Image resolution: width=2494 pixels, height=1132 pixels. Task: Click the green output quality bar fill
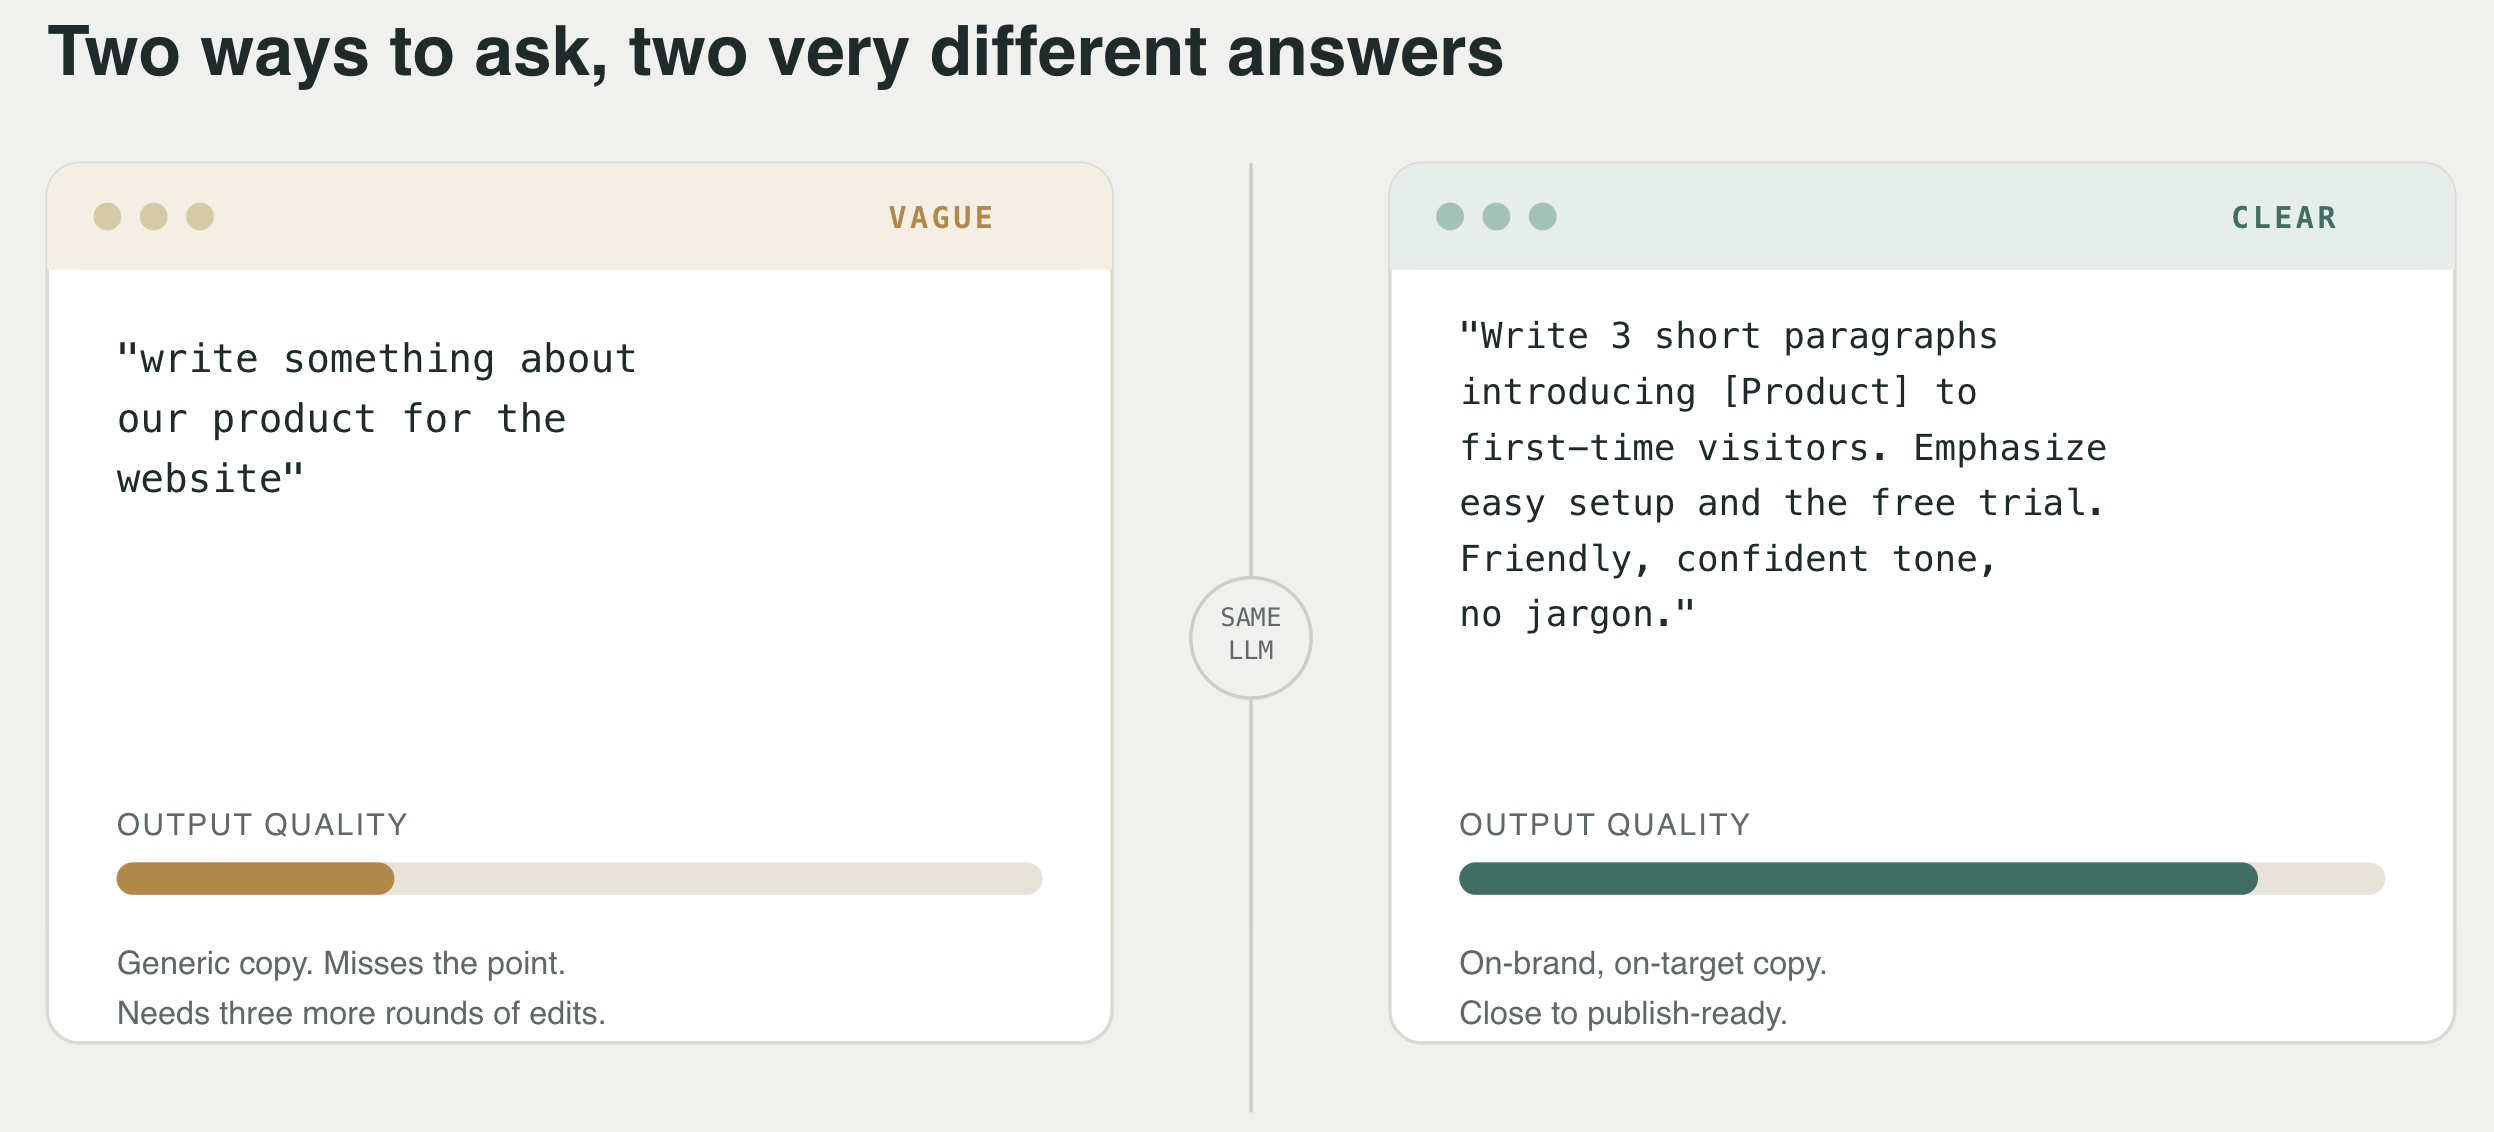coord(1858,878)
